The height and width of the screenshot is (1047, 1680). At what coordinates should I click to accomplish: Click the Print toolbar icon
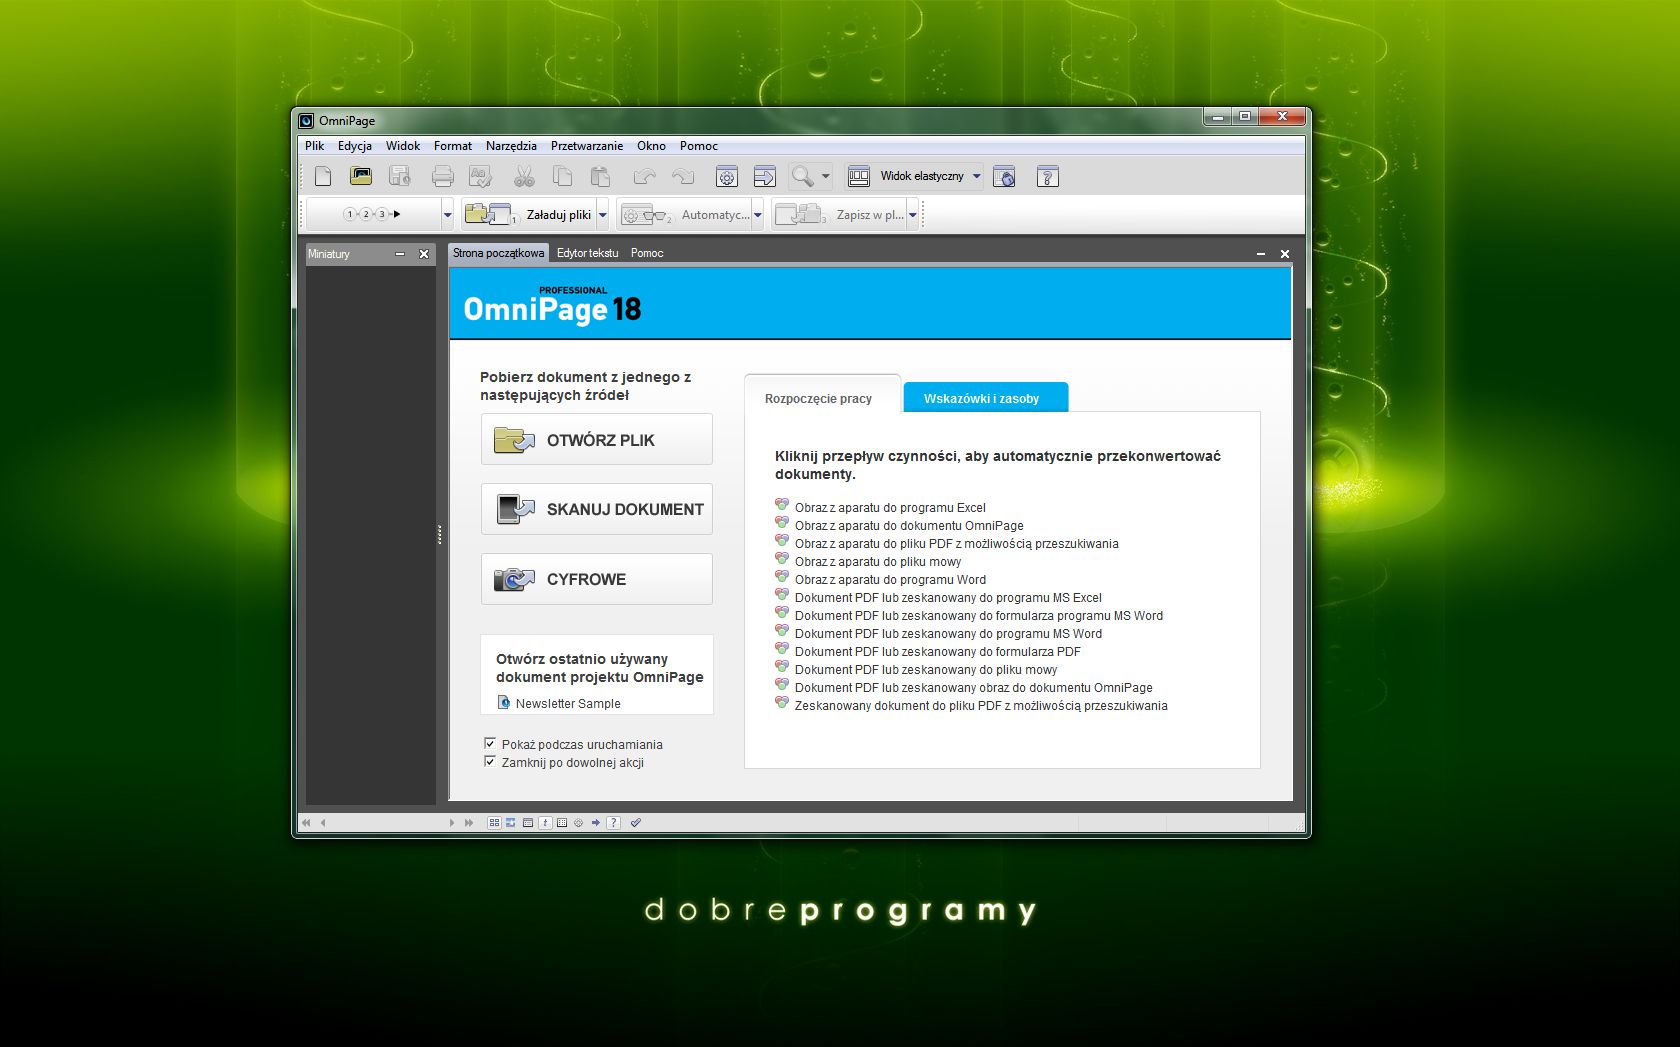pyautogui.click(x=443, y=177)
